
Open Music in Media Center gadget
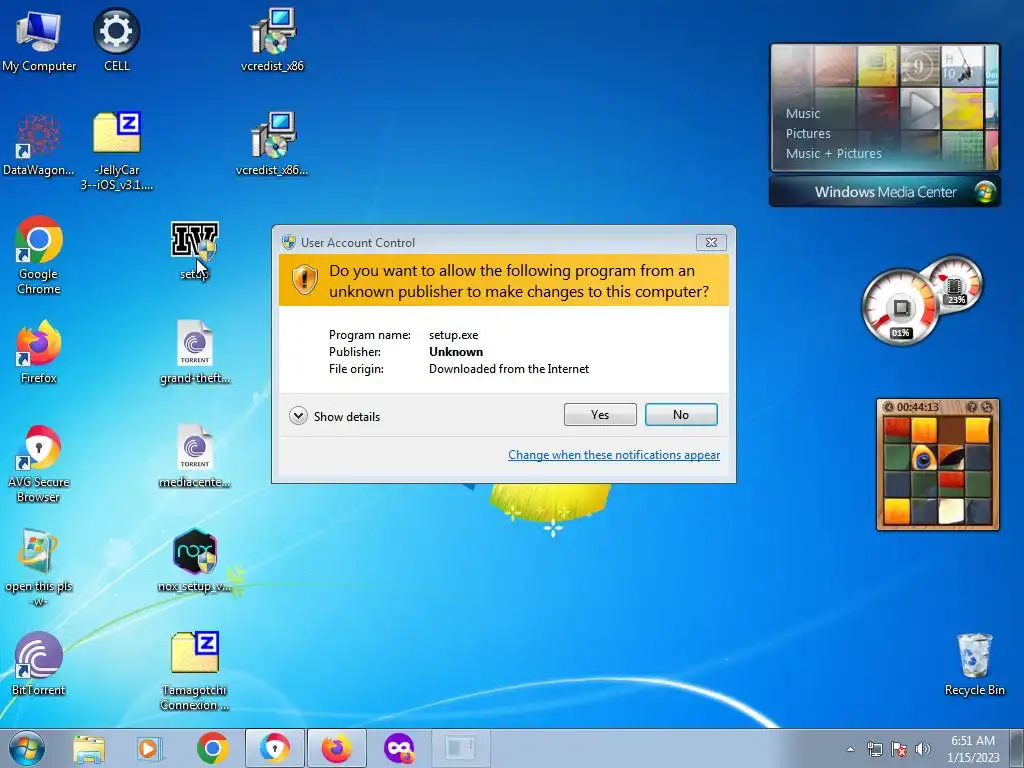pyautogui.click(x=803, y=113)
